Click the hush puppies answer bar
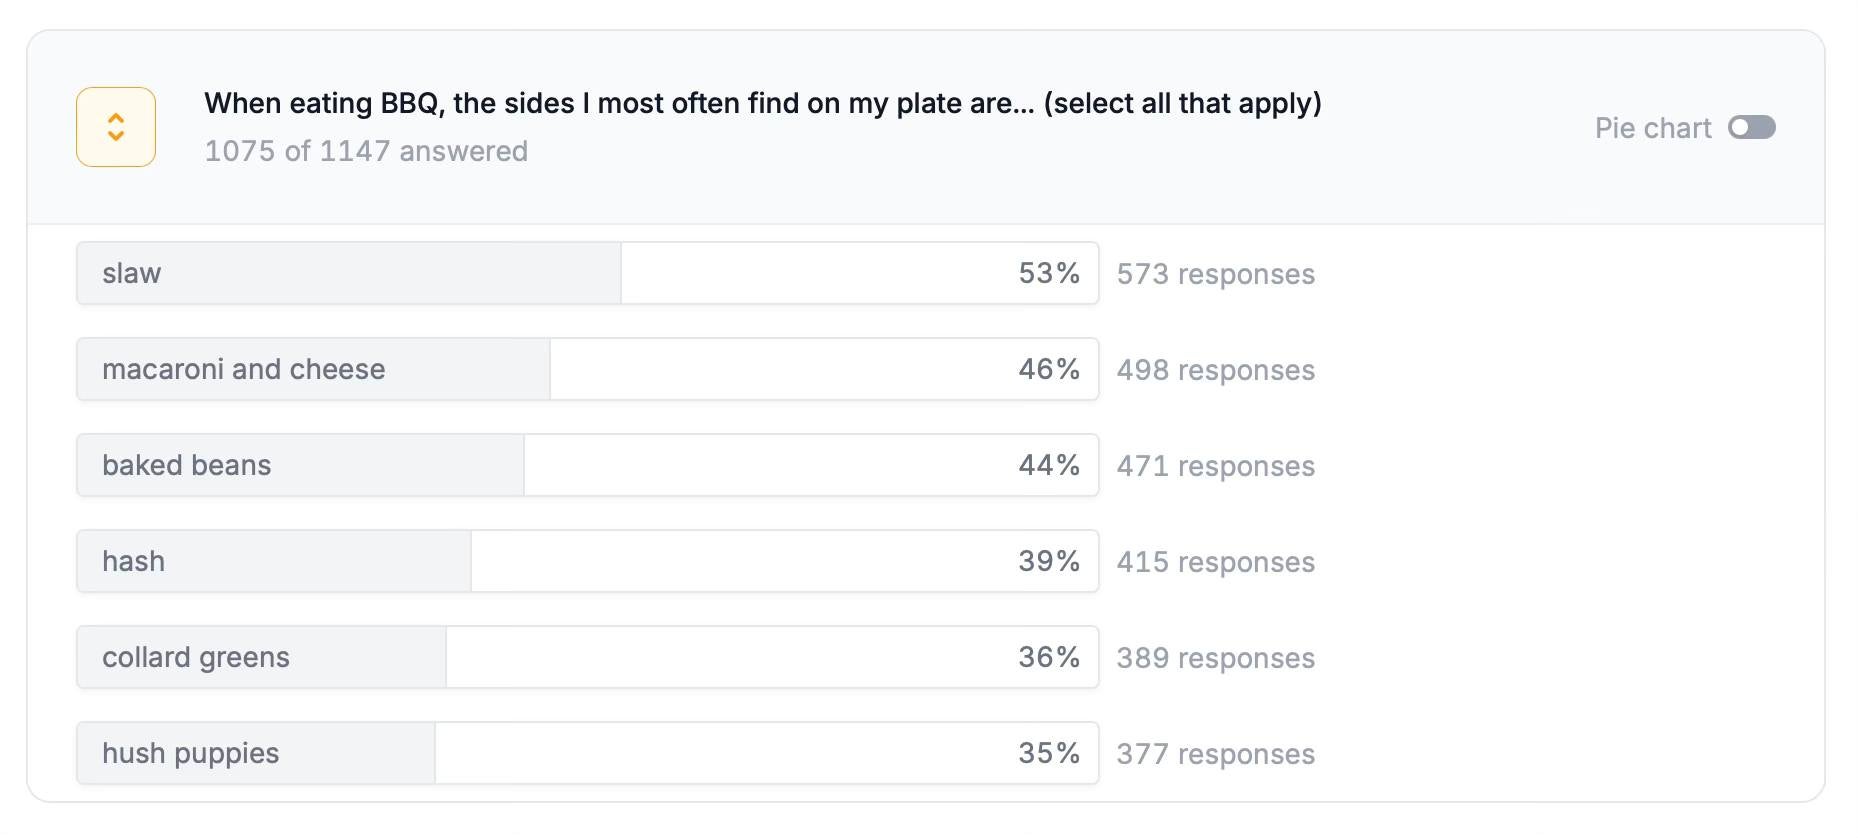Screen dimensions: 1858x838 pos(587,753)
